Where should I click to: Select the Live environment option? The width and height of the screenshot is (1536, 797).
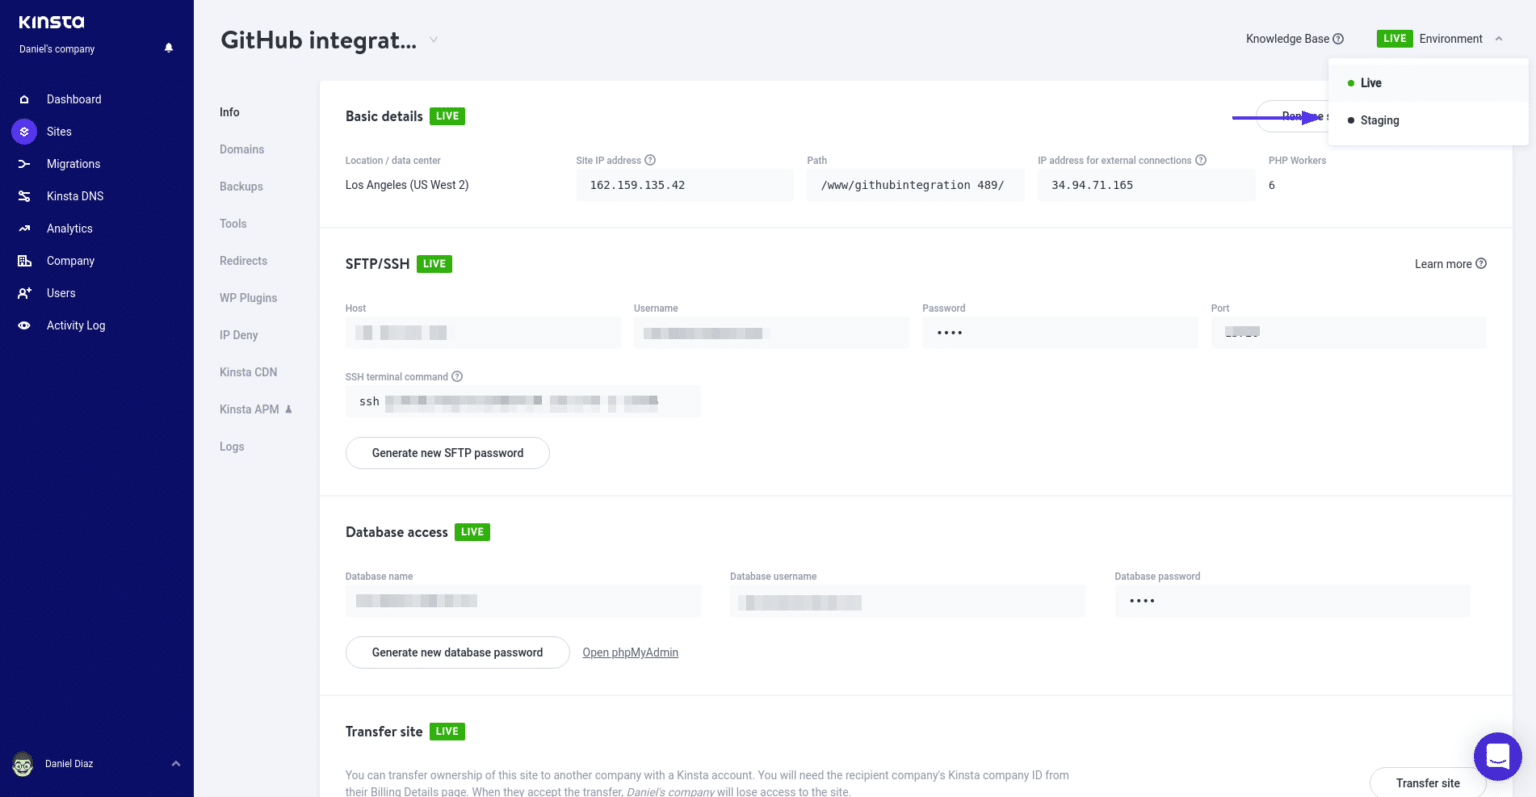1370,82
